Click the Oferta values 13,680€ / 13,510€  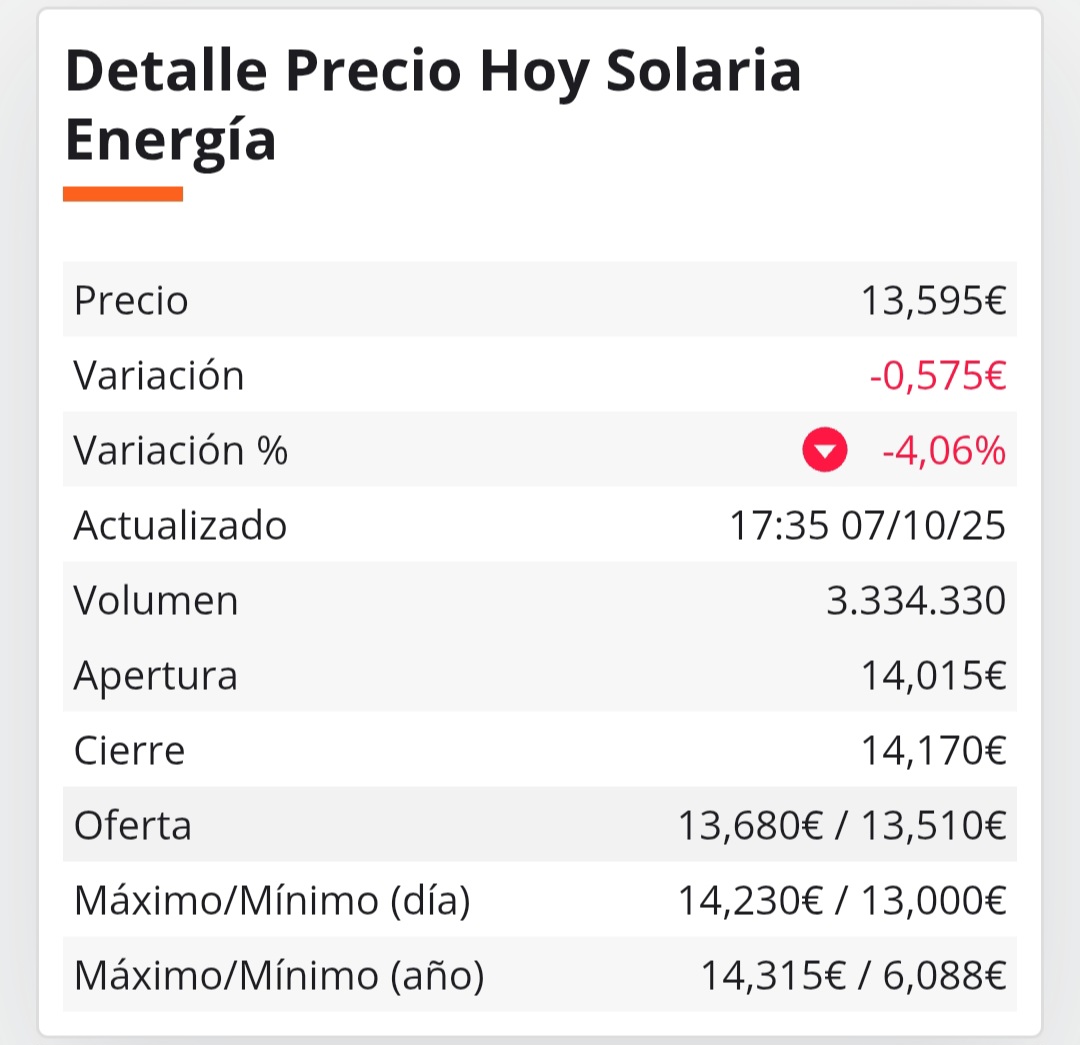pyautogui.click(x=842, y=826)
